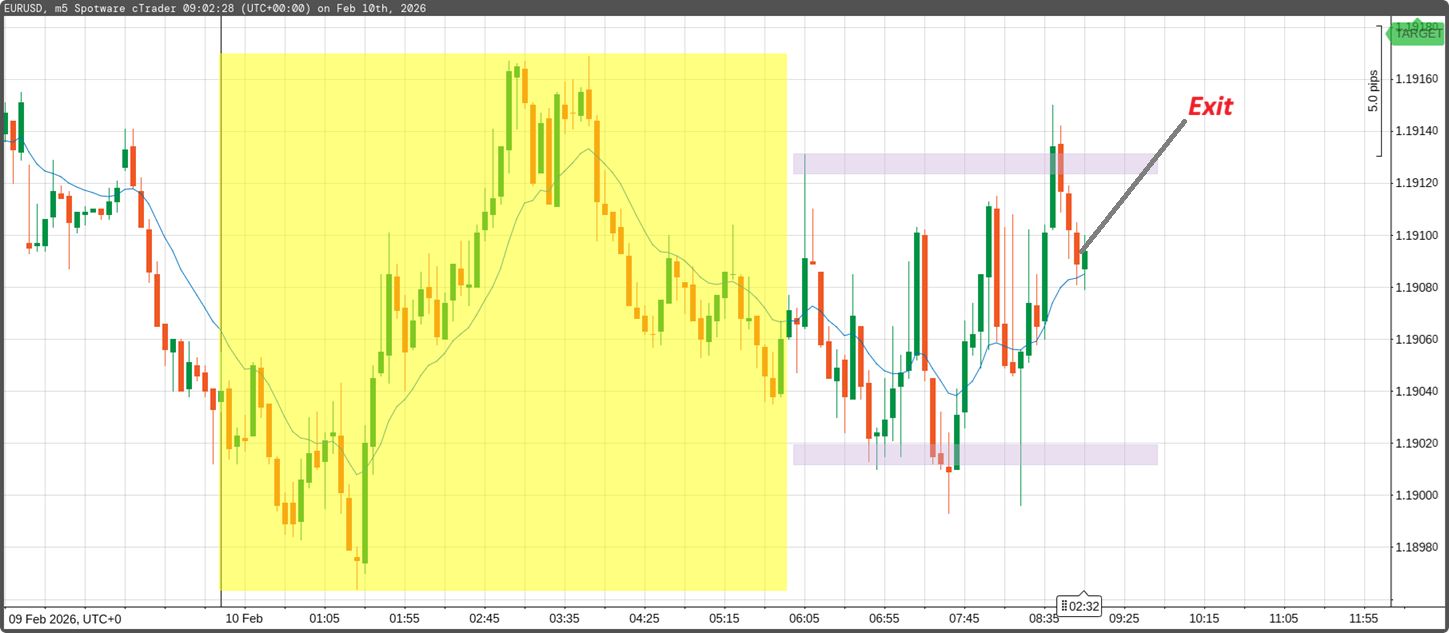The height and width of the screenshot is (633, 1449).
Task: Select the upper purple resistance zone
Action: [x=975, y=164]
